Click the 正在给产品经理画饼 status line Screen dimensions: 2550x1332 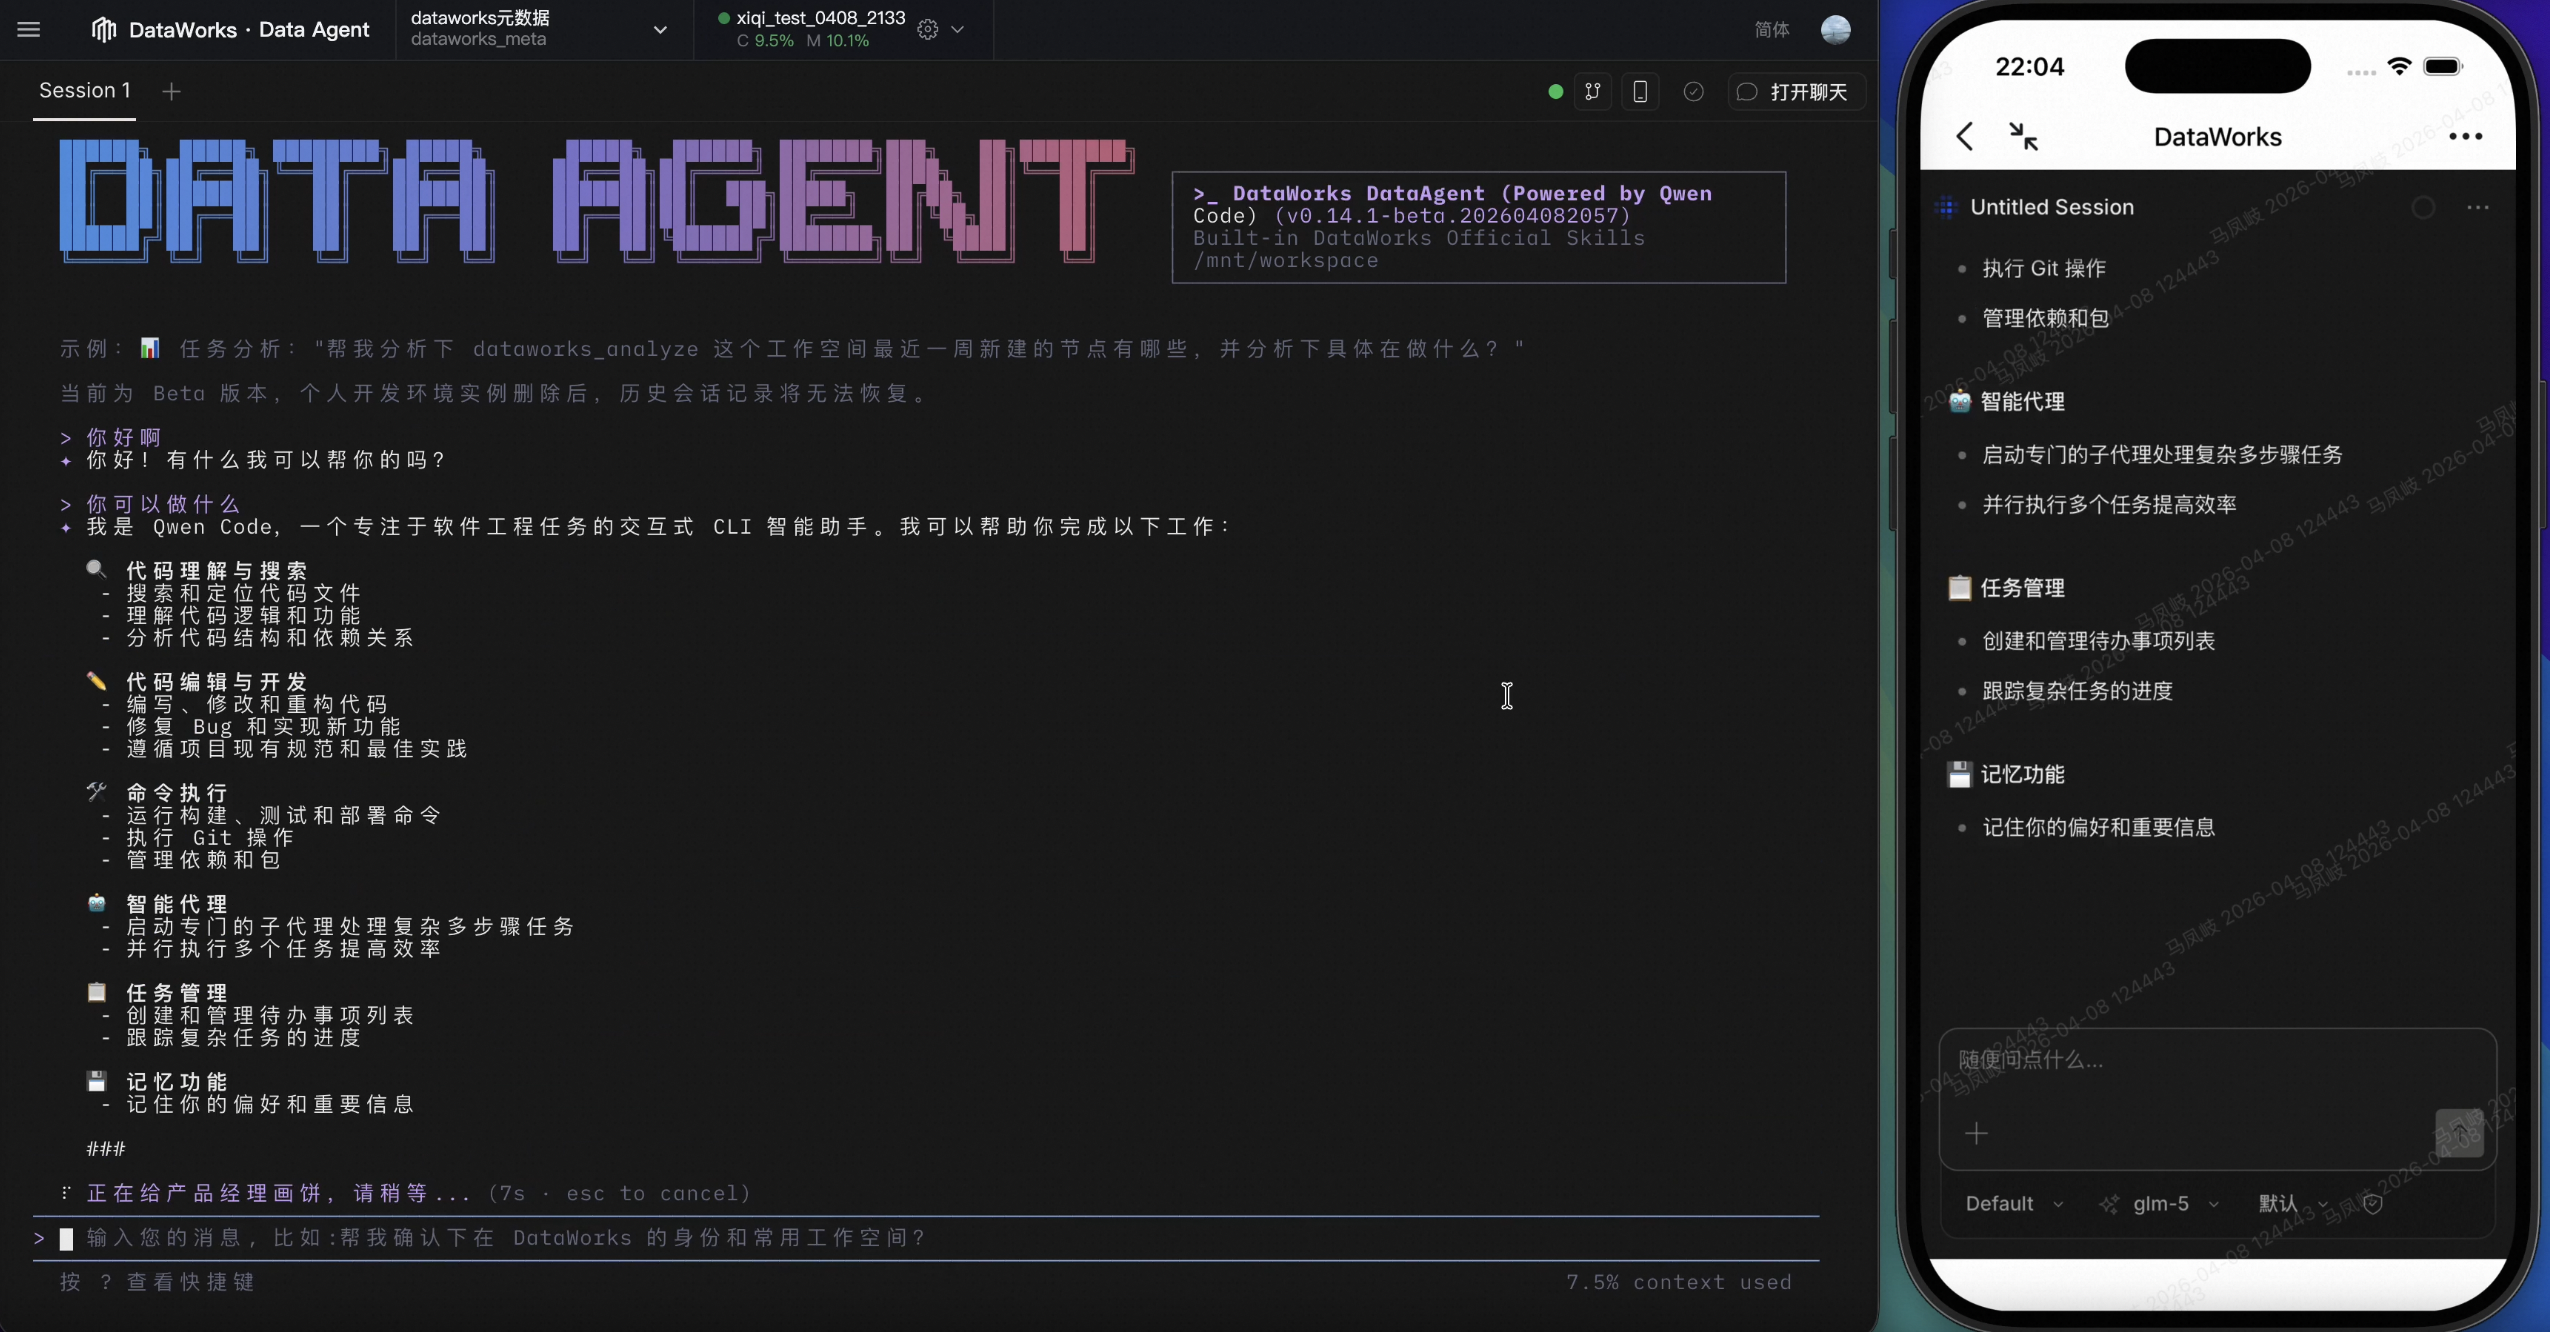click(x=405, y=1193)
